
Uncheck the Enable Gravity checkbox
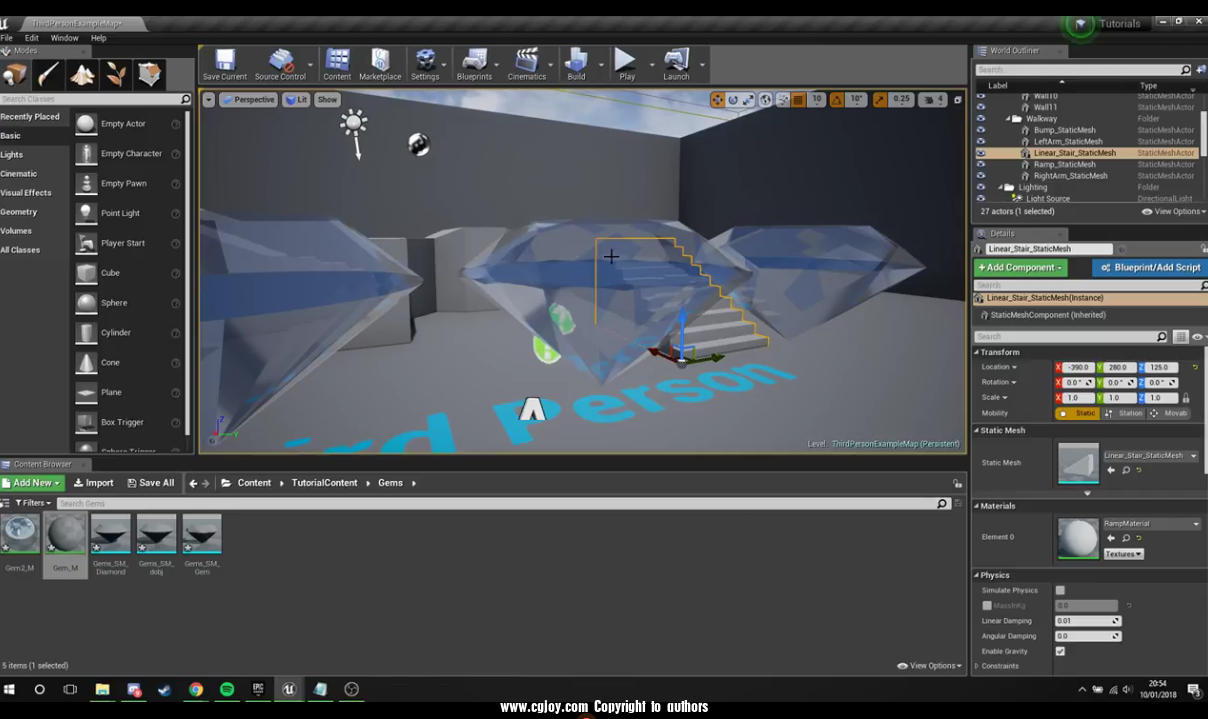click(x=1060, y=651)
